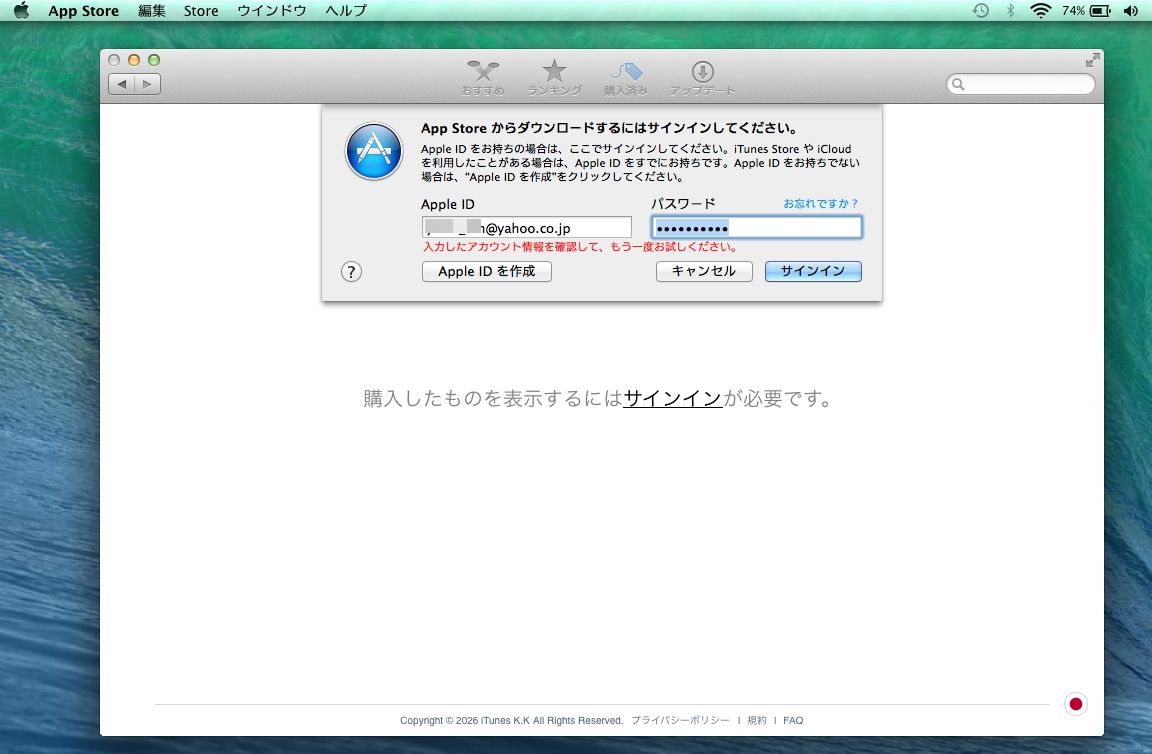The image size is (1152, 754).
Task: Click the Japan flag region icon
Action: pos(1075,704)
